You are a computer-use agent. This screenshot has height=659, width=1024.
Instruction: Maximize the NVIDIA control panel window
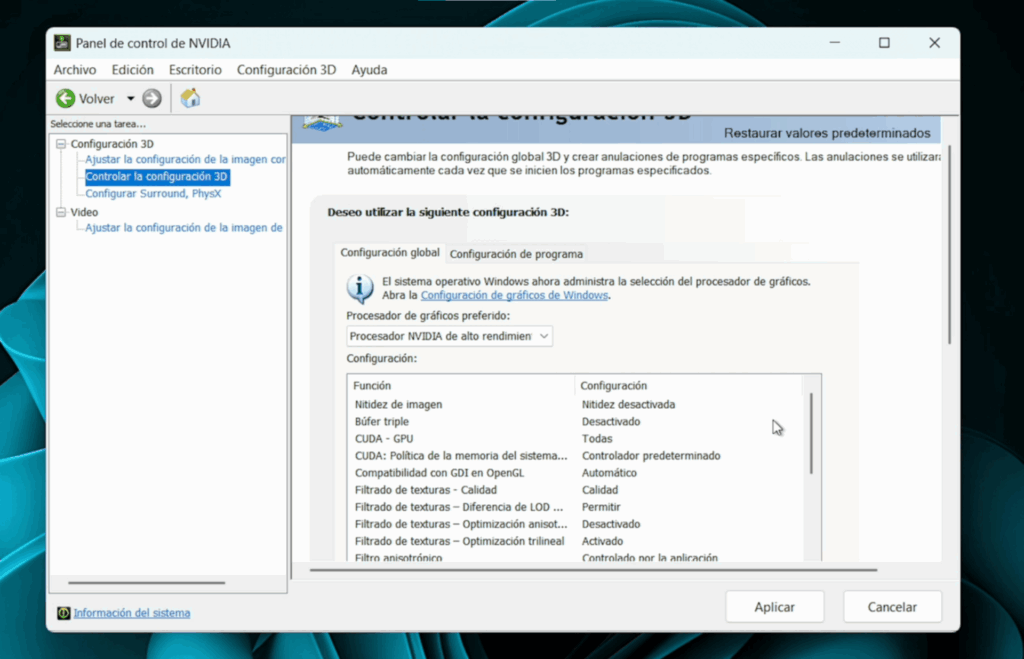[x=884, y=43]
